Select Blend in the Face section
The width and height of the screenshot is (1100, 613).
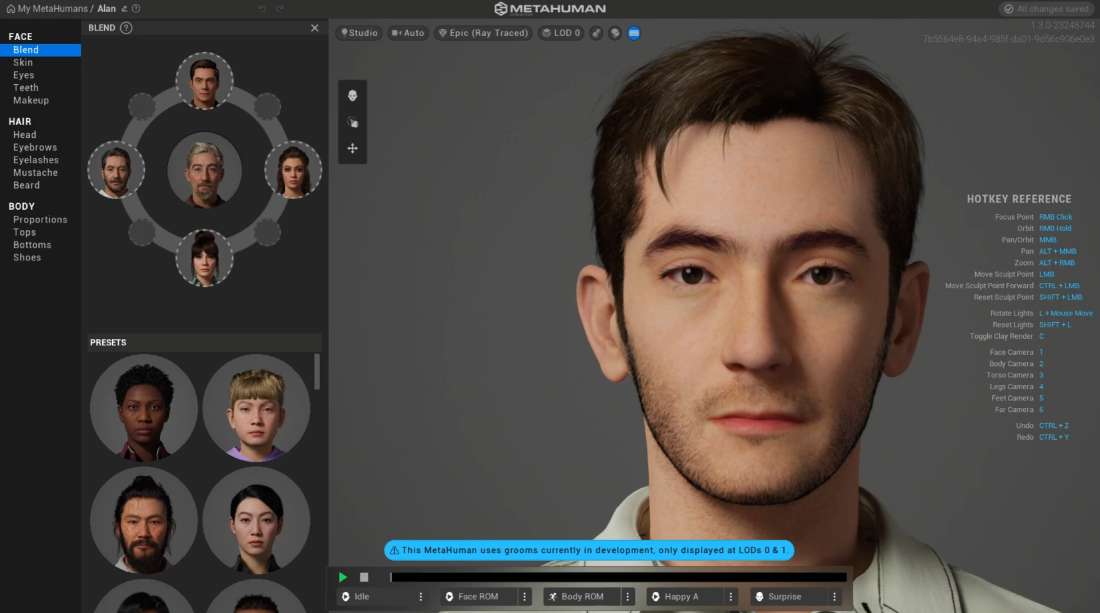[x=41, y=50]
